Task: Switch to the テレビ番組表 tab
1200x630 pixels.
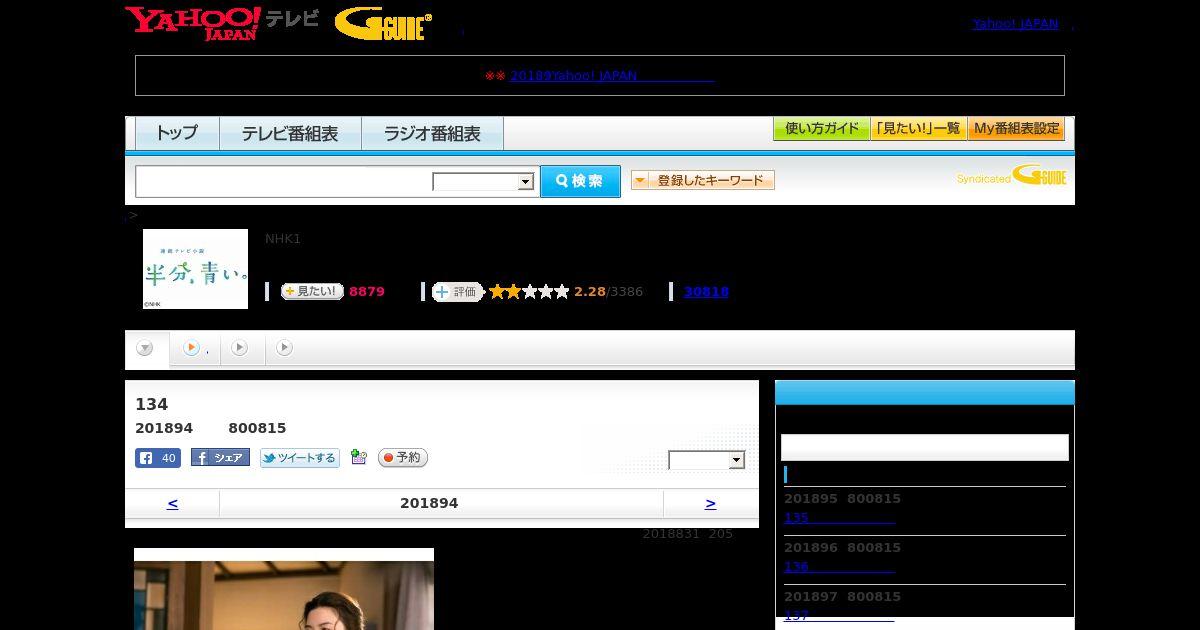Action: pyautogui.click(x=290, y=133)
